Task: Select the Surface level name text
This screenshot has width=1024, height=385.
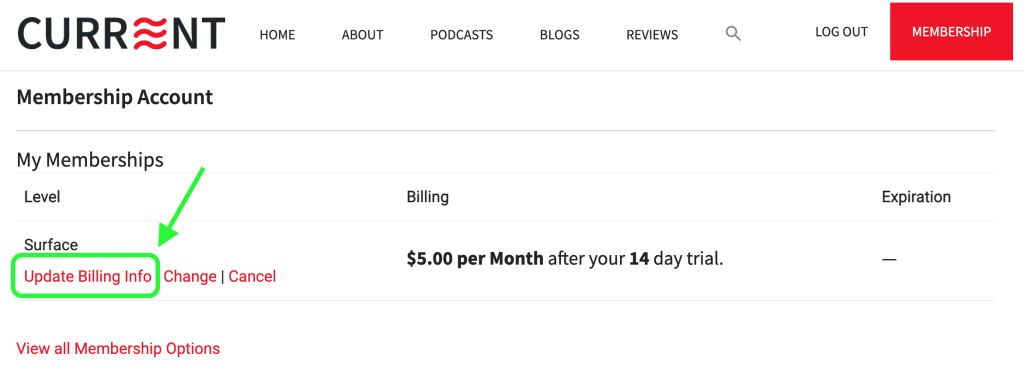Action: [x=51, y=245]
